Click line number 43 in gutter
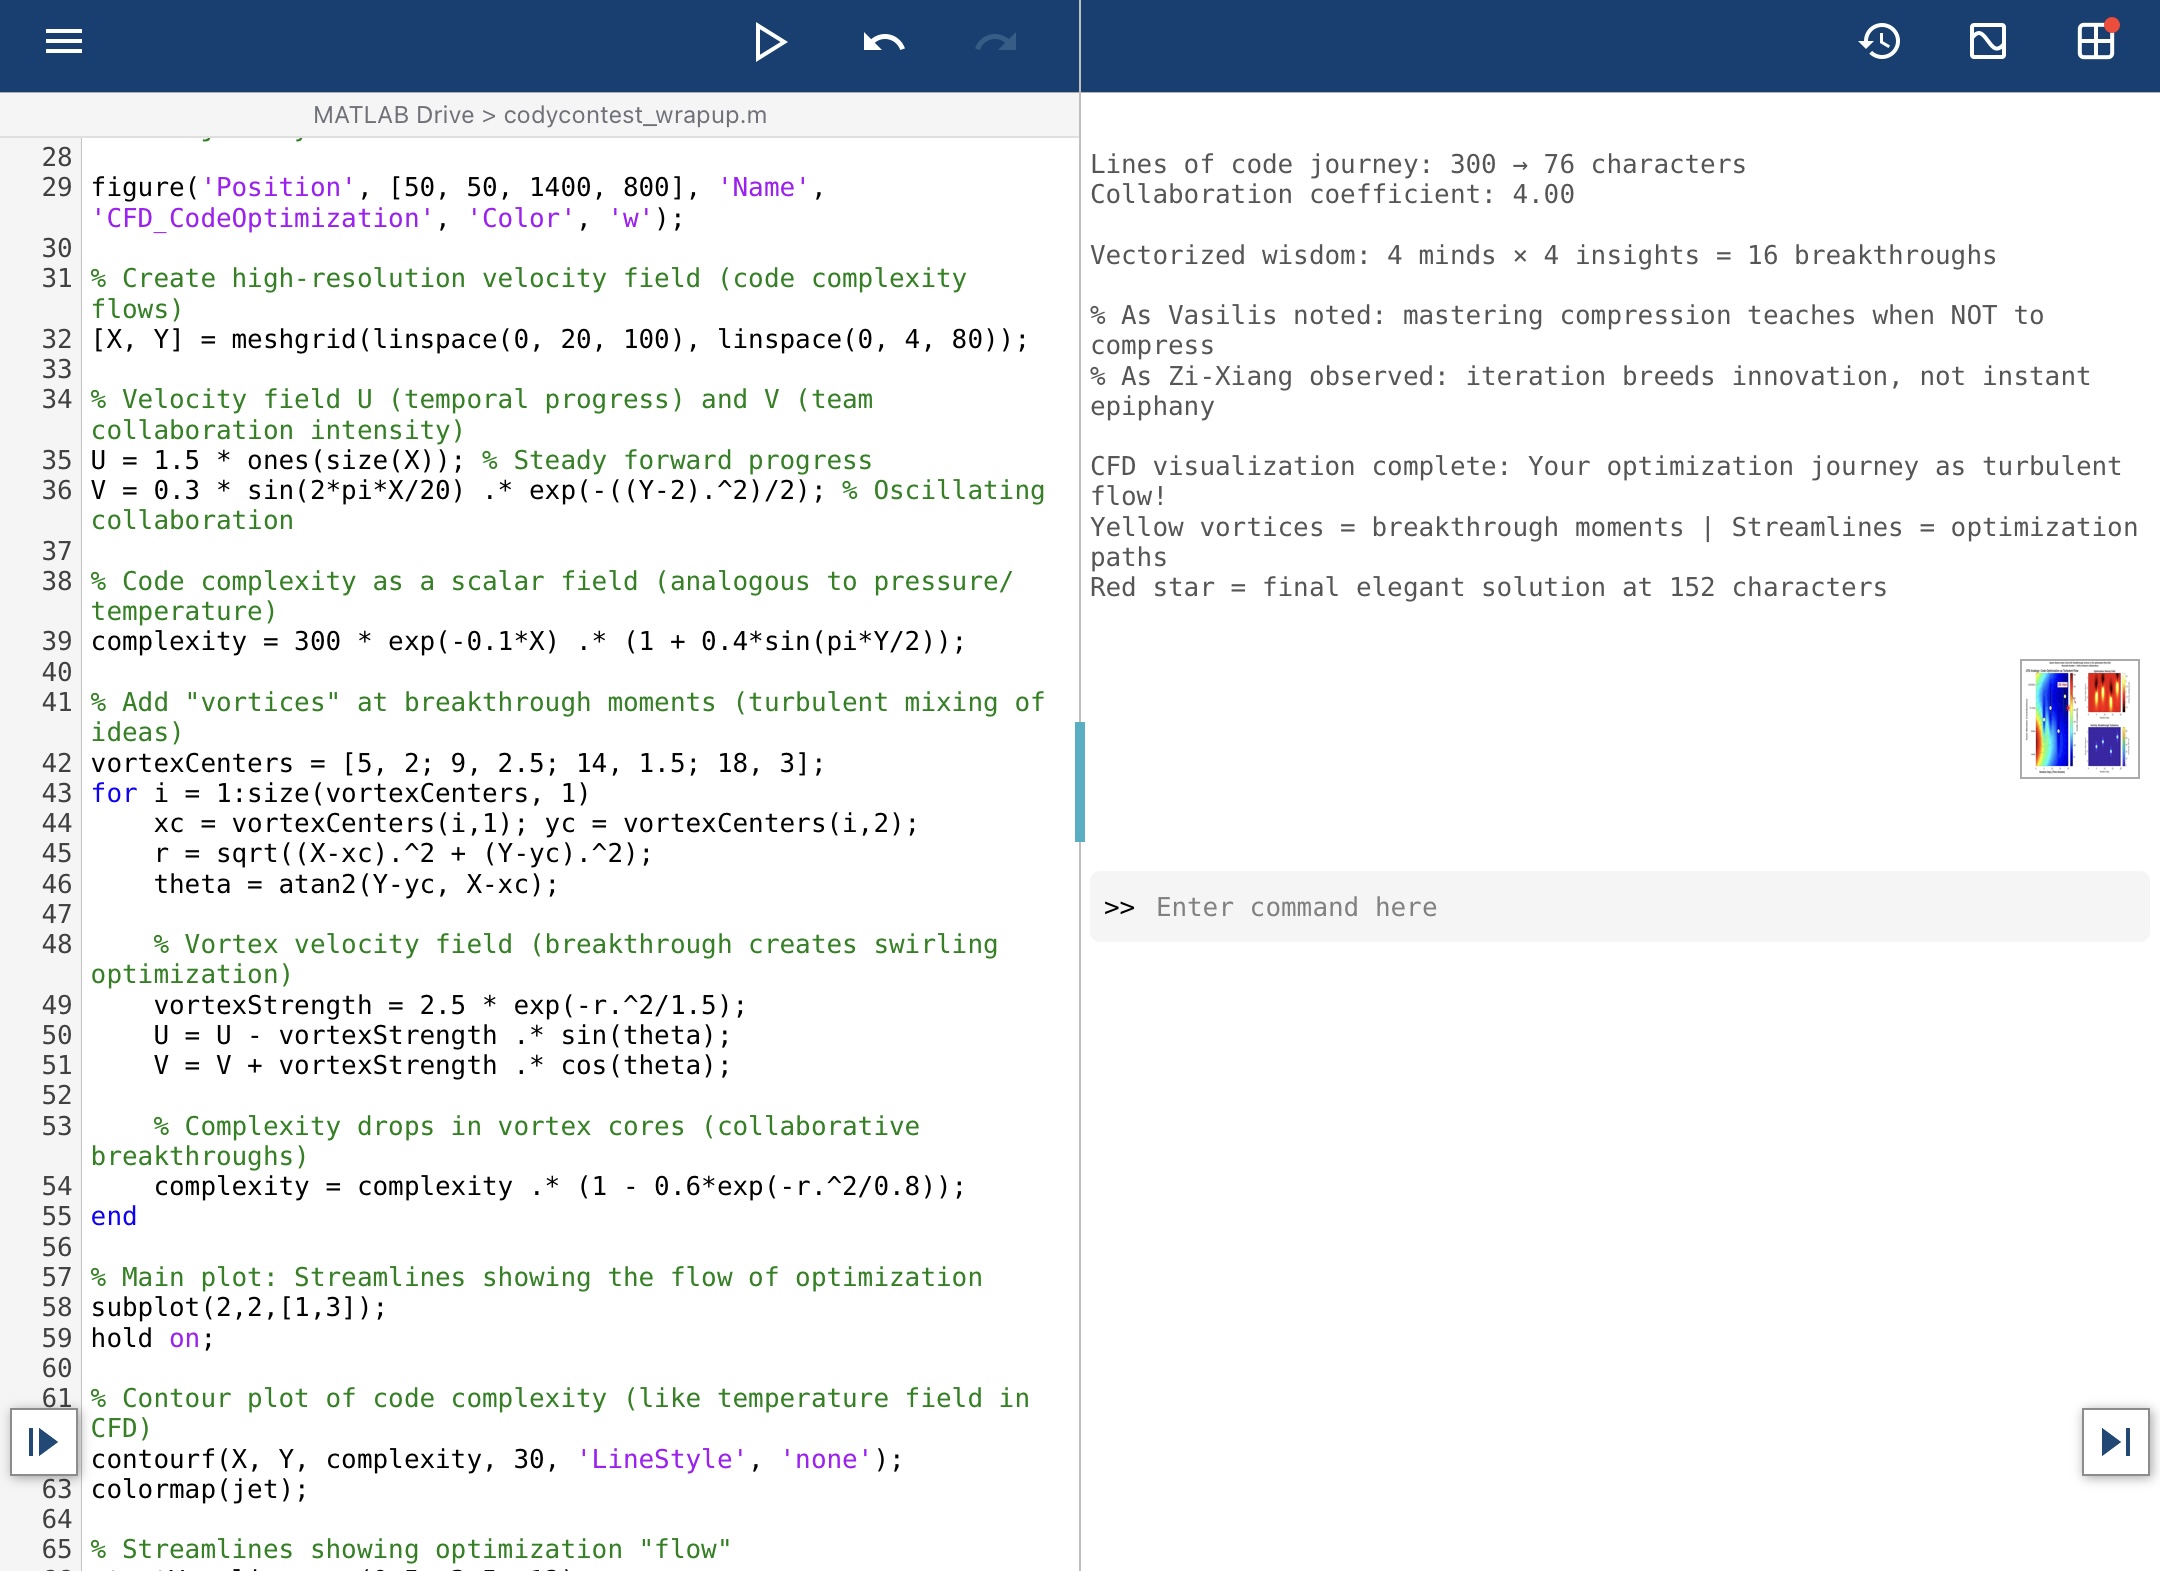Screen dimensions: 2160x1571 click(57, 793)
